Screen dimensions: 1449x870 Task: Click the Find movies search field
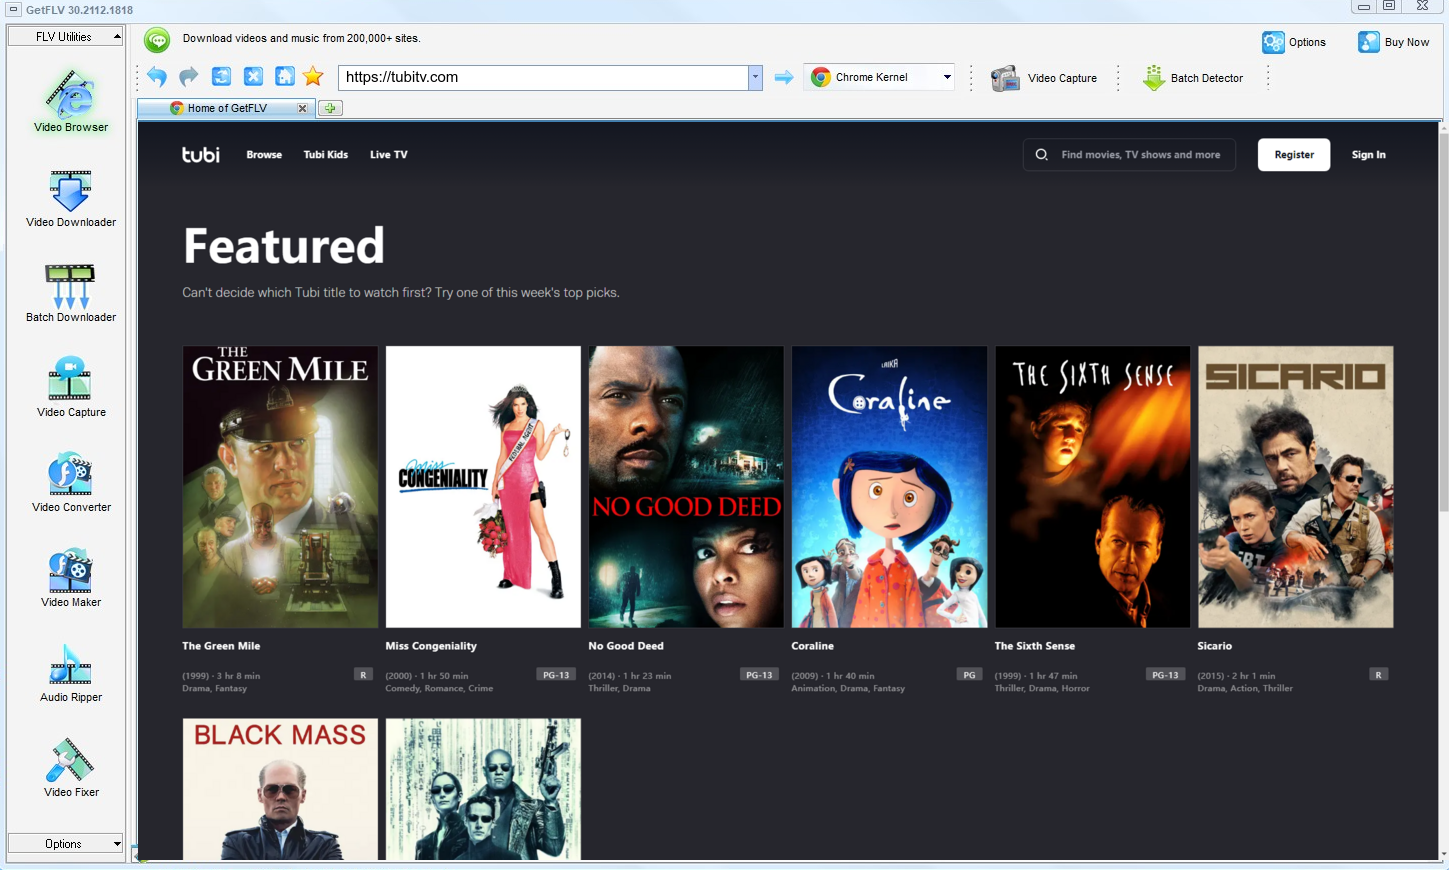coord(1129,155)
